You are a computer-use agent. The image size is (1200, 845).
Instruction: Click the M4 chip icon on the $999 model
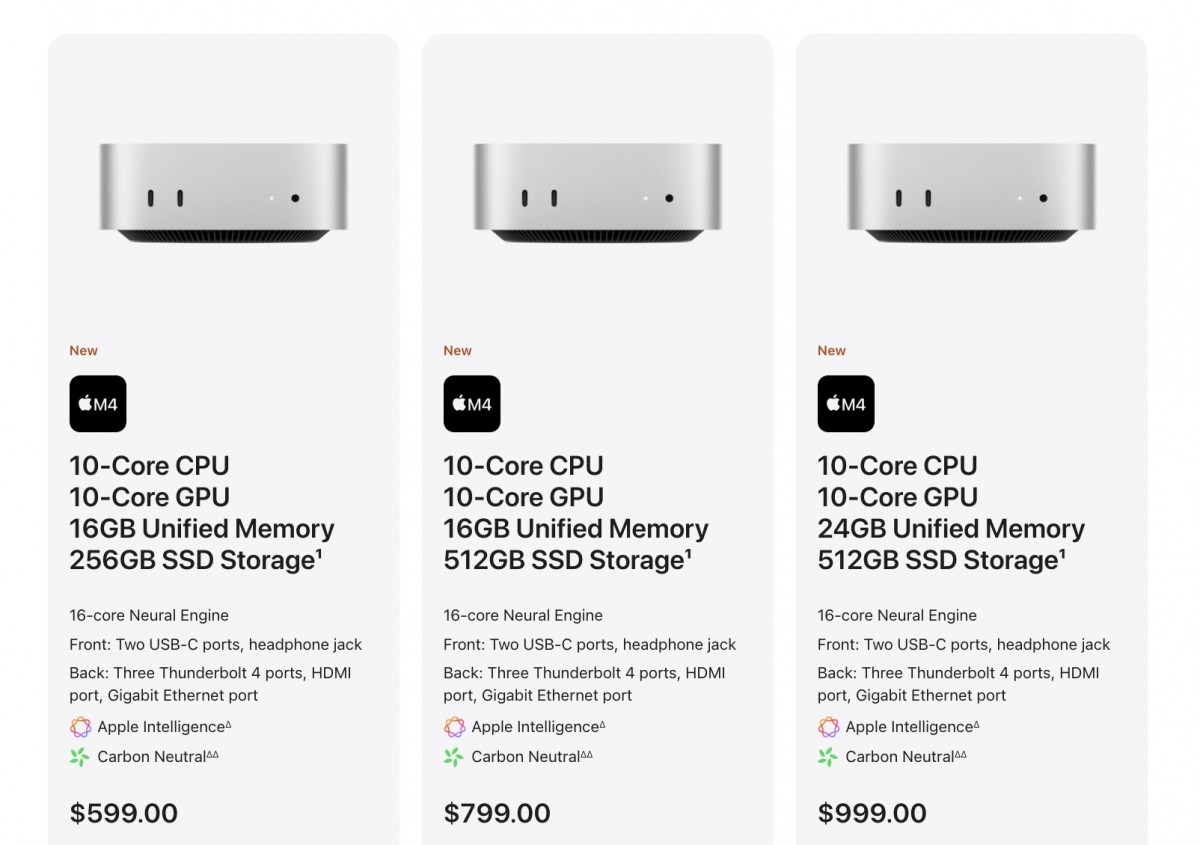tap(846, 404)
